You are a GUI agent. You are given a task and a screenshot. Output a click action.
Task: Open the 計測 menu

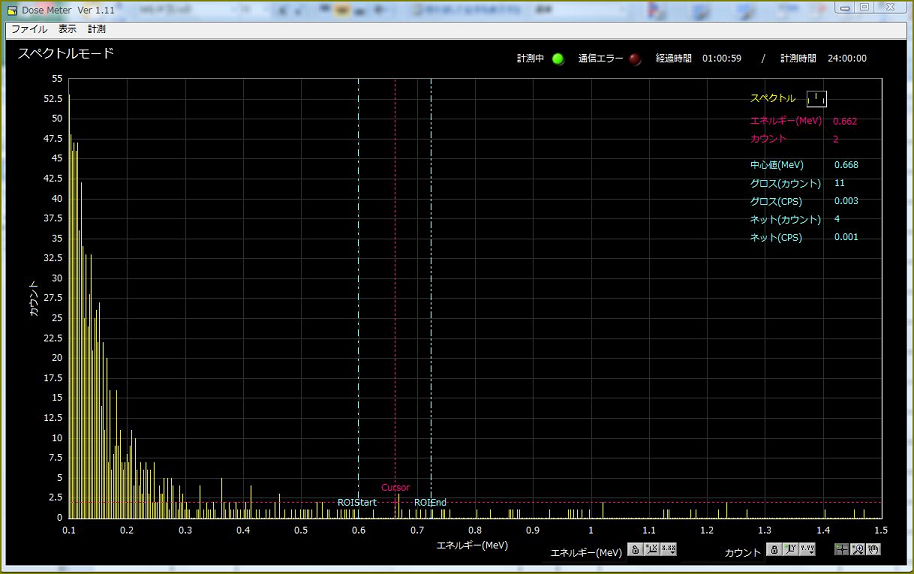[x=96, y=29]
